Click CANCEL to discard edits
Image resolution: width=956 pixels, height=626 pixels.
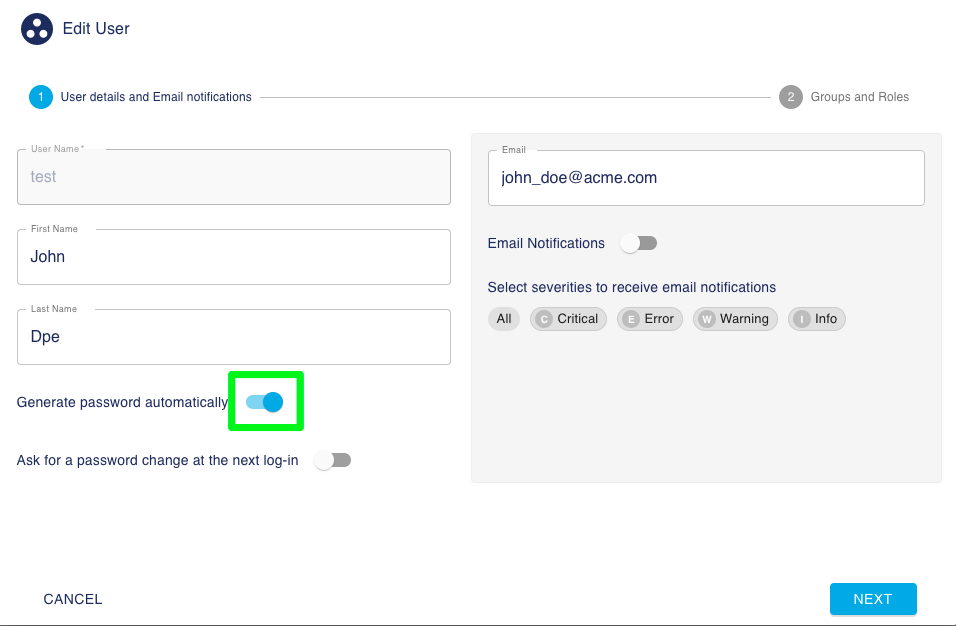pos(73,599)
